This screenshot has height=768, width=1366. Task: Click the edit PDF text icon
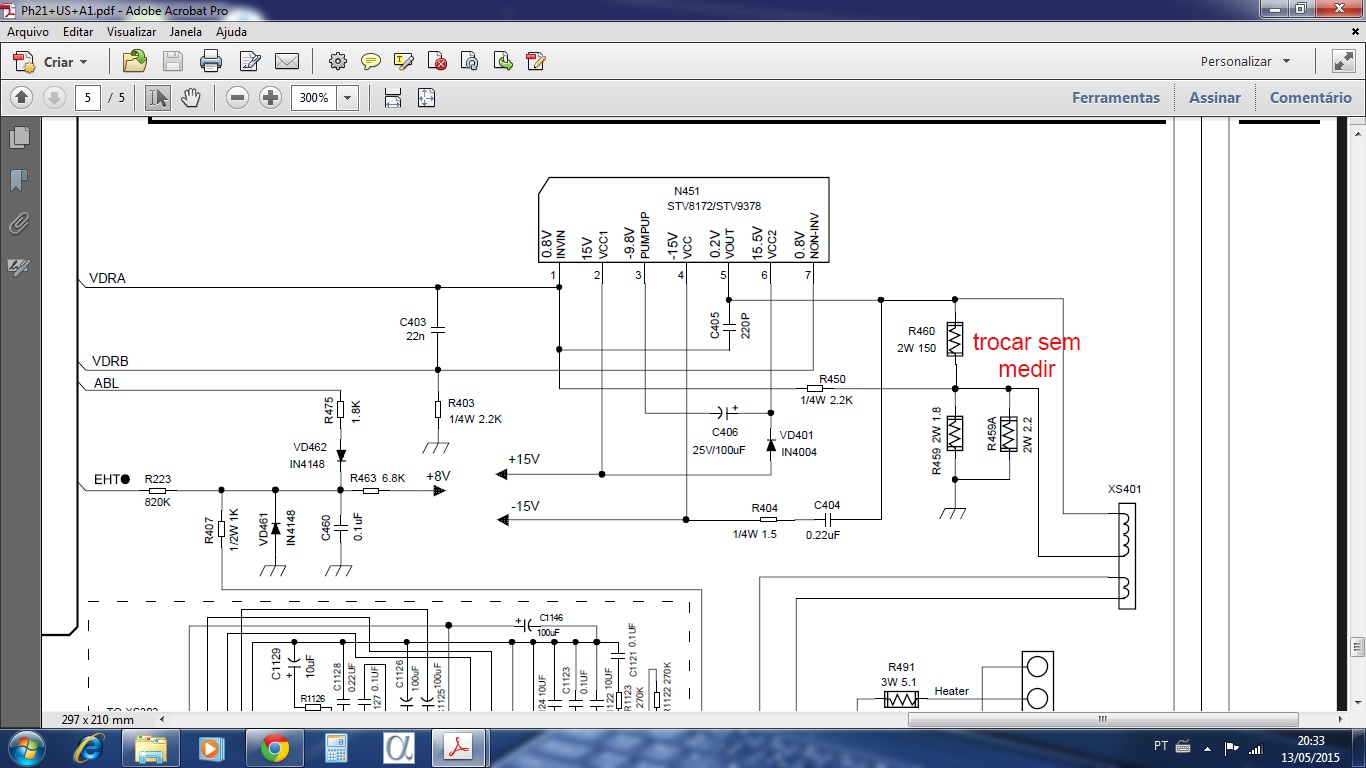536,61
